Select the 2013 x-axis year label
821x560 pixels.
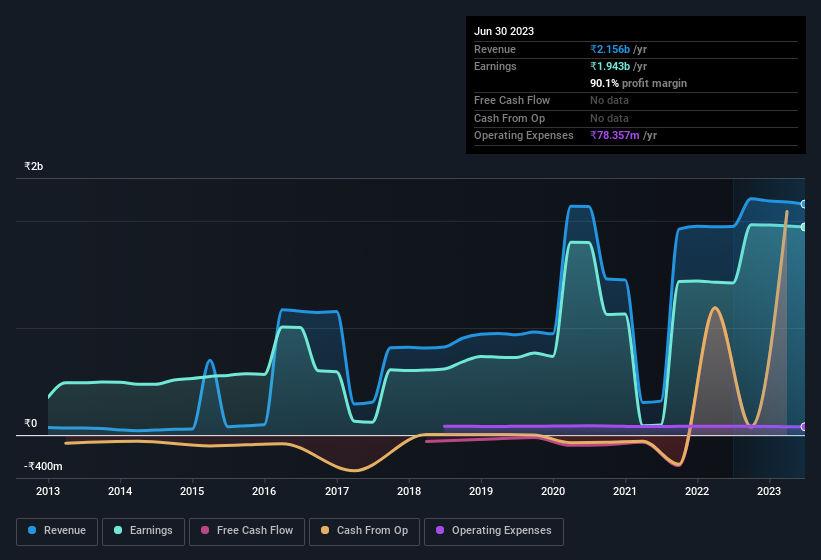tap(48, 491)
